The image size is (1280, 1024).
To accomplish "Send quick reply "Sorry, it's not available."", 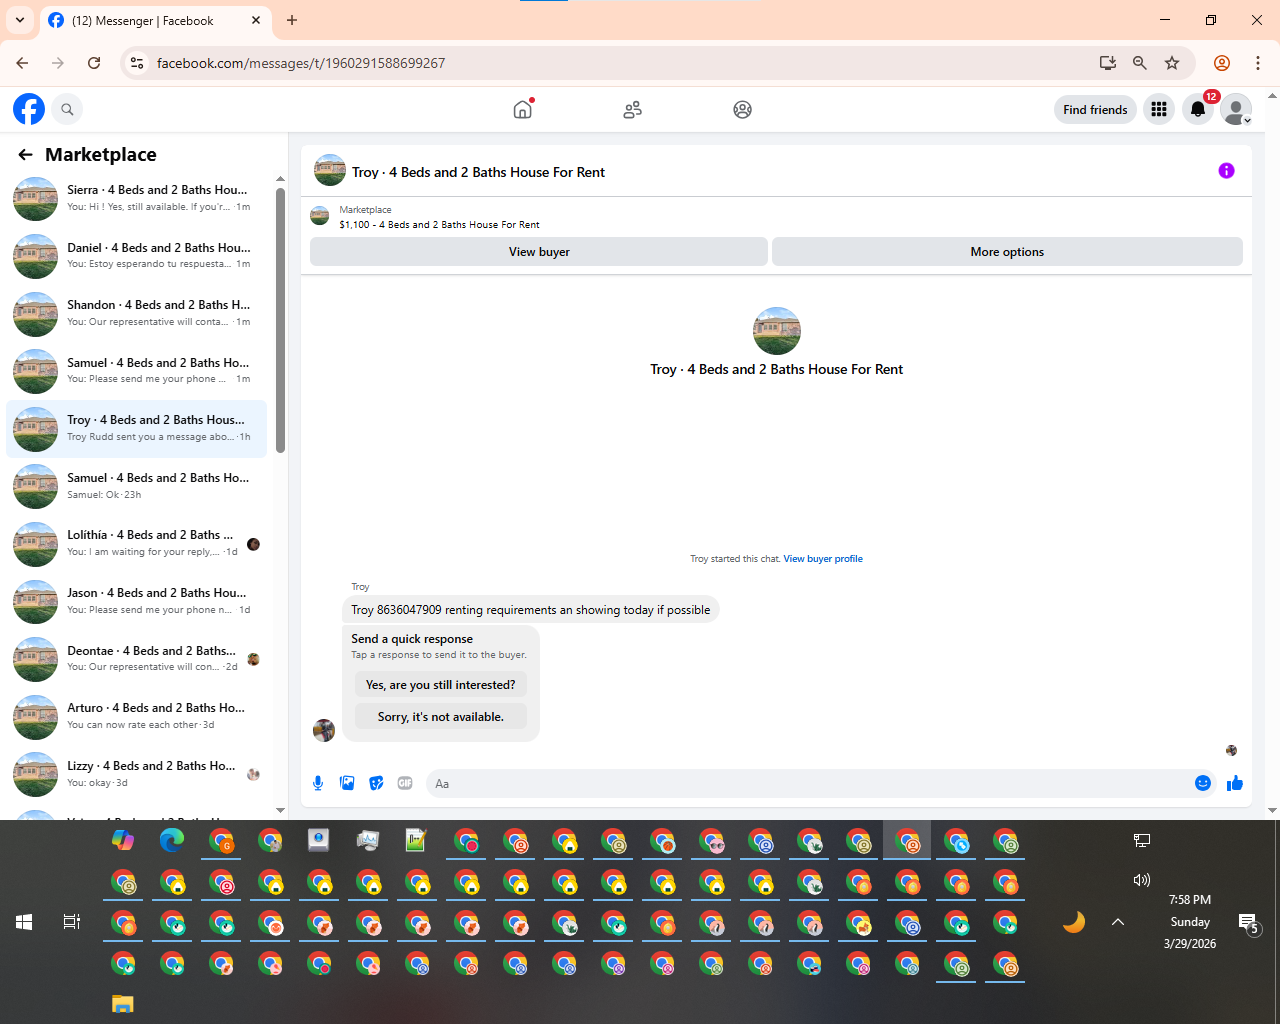I will [x=441, y=716].
